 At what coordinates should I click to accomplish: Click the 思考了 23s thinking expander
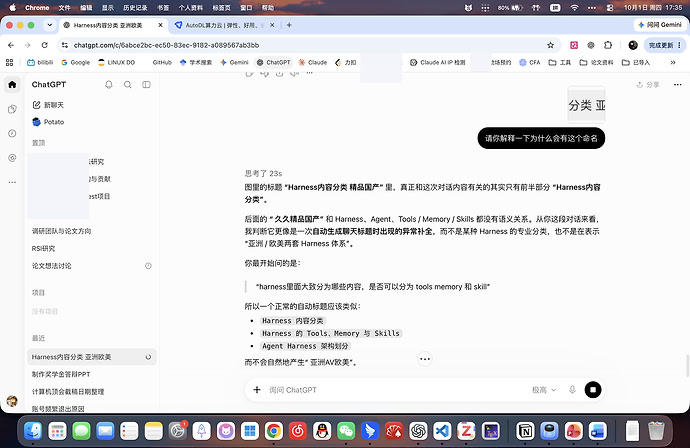263,173
